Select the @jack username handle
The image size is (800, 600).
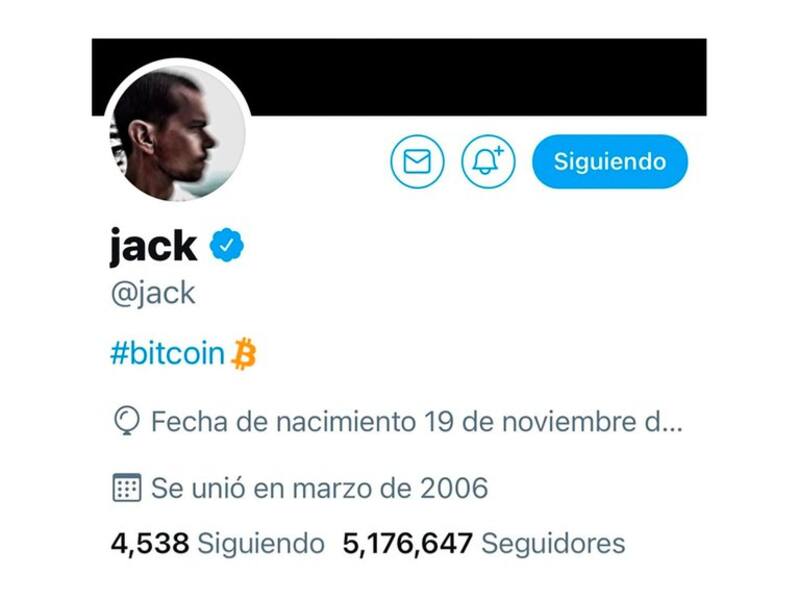(153, 293)
